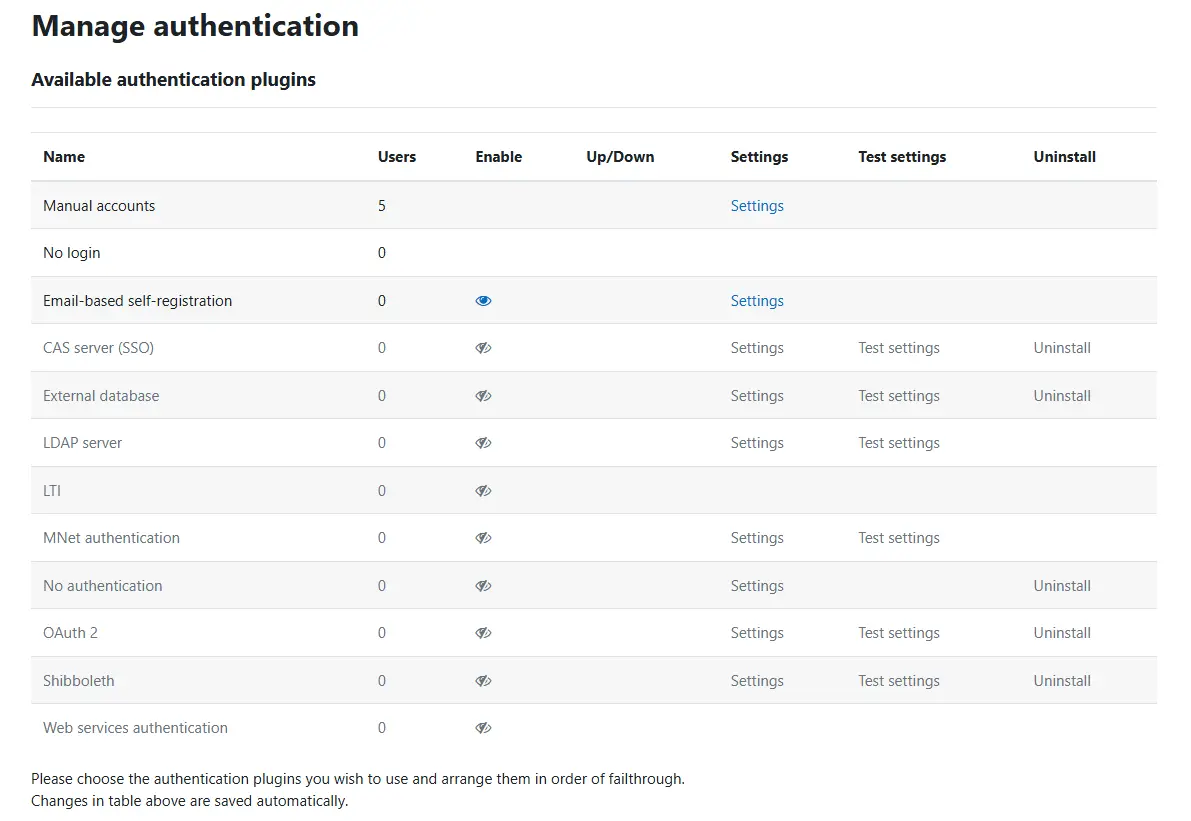Click Manage authentication page heading
The height and width of the screenshot is (821, 1191).
pos(195,26)
